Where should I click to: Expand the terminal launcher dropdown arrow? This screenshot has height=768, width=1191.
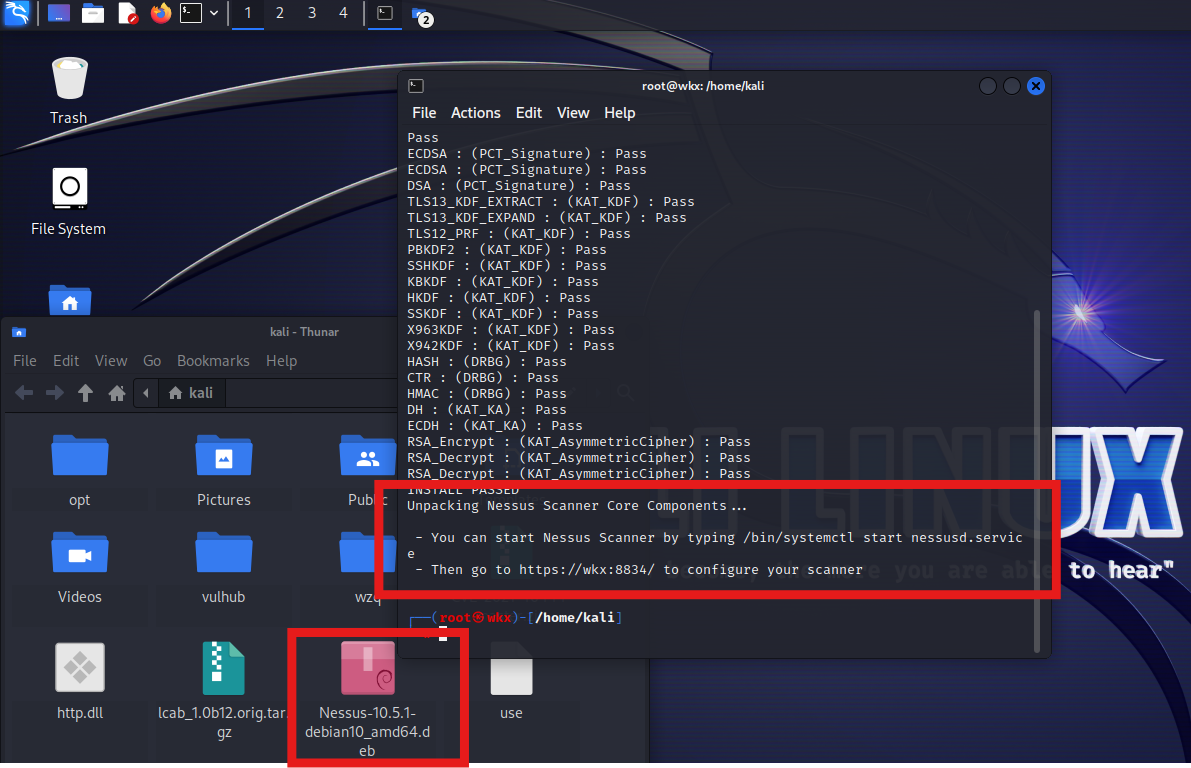[214, 13]
